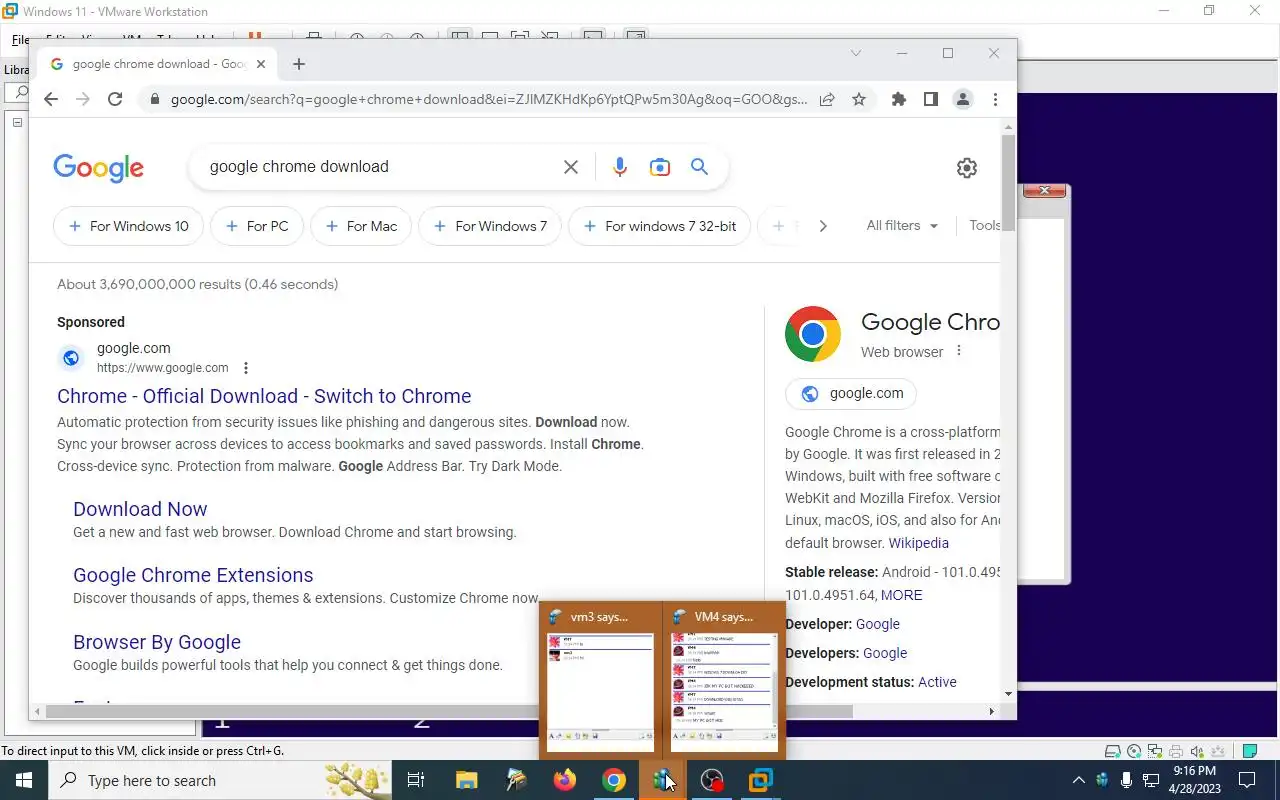Click the Chrome logo in knowledge panel
Viewport: 1280px width, 800px height.
813,334
